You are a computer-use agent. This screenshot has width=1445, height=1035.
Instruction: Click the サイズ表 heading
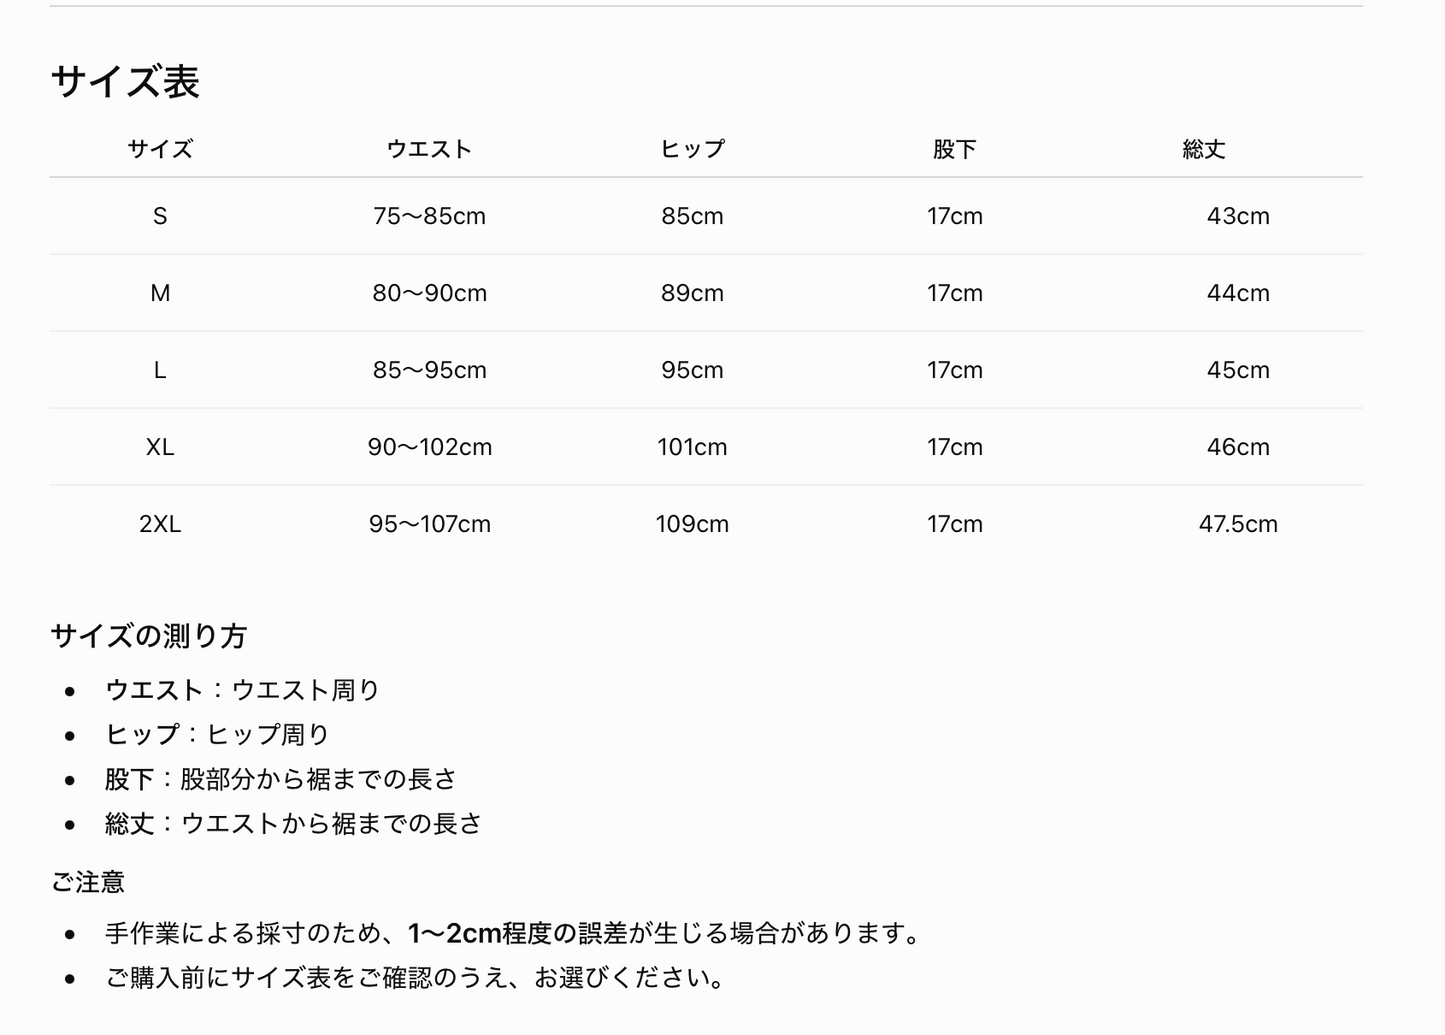125,82
